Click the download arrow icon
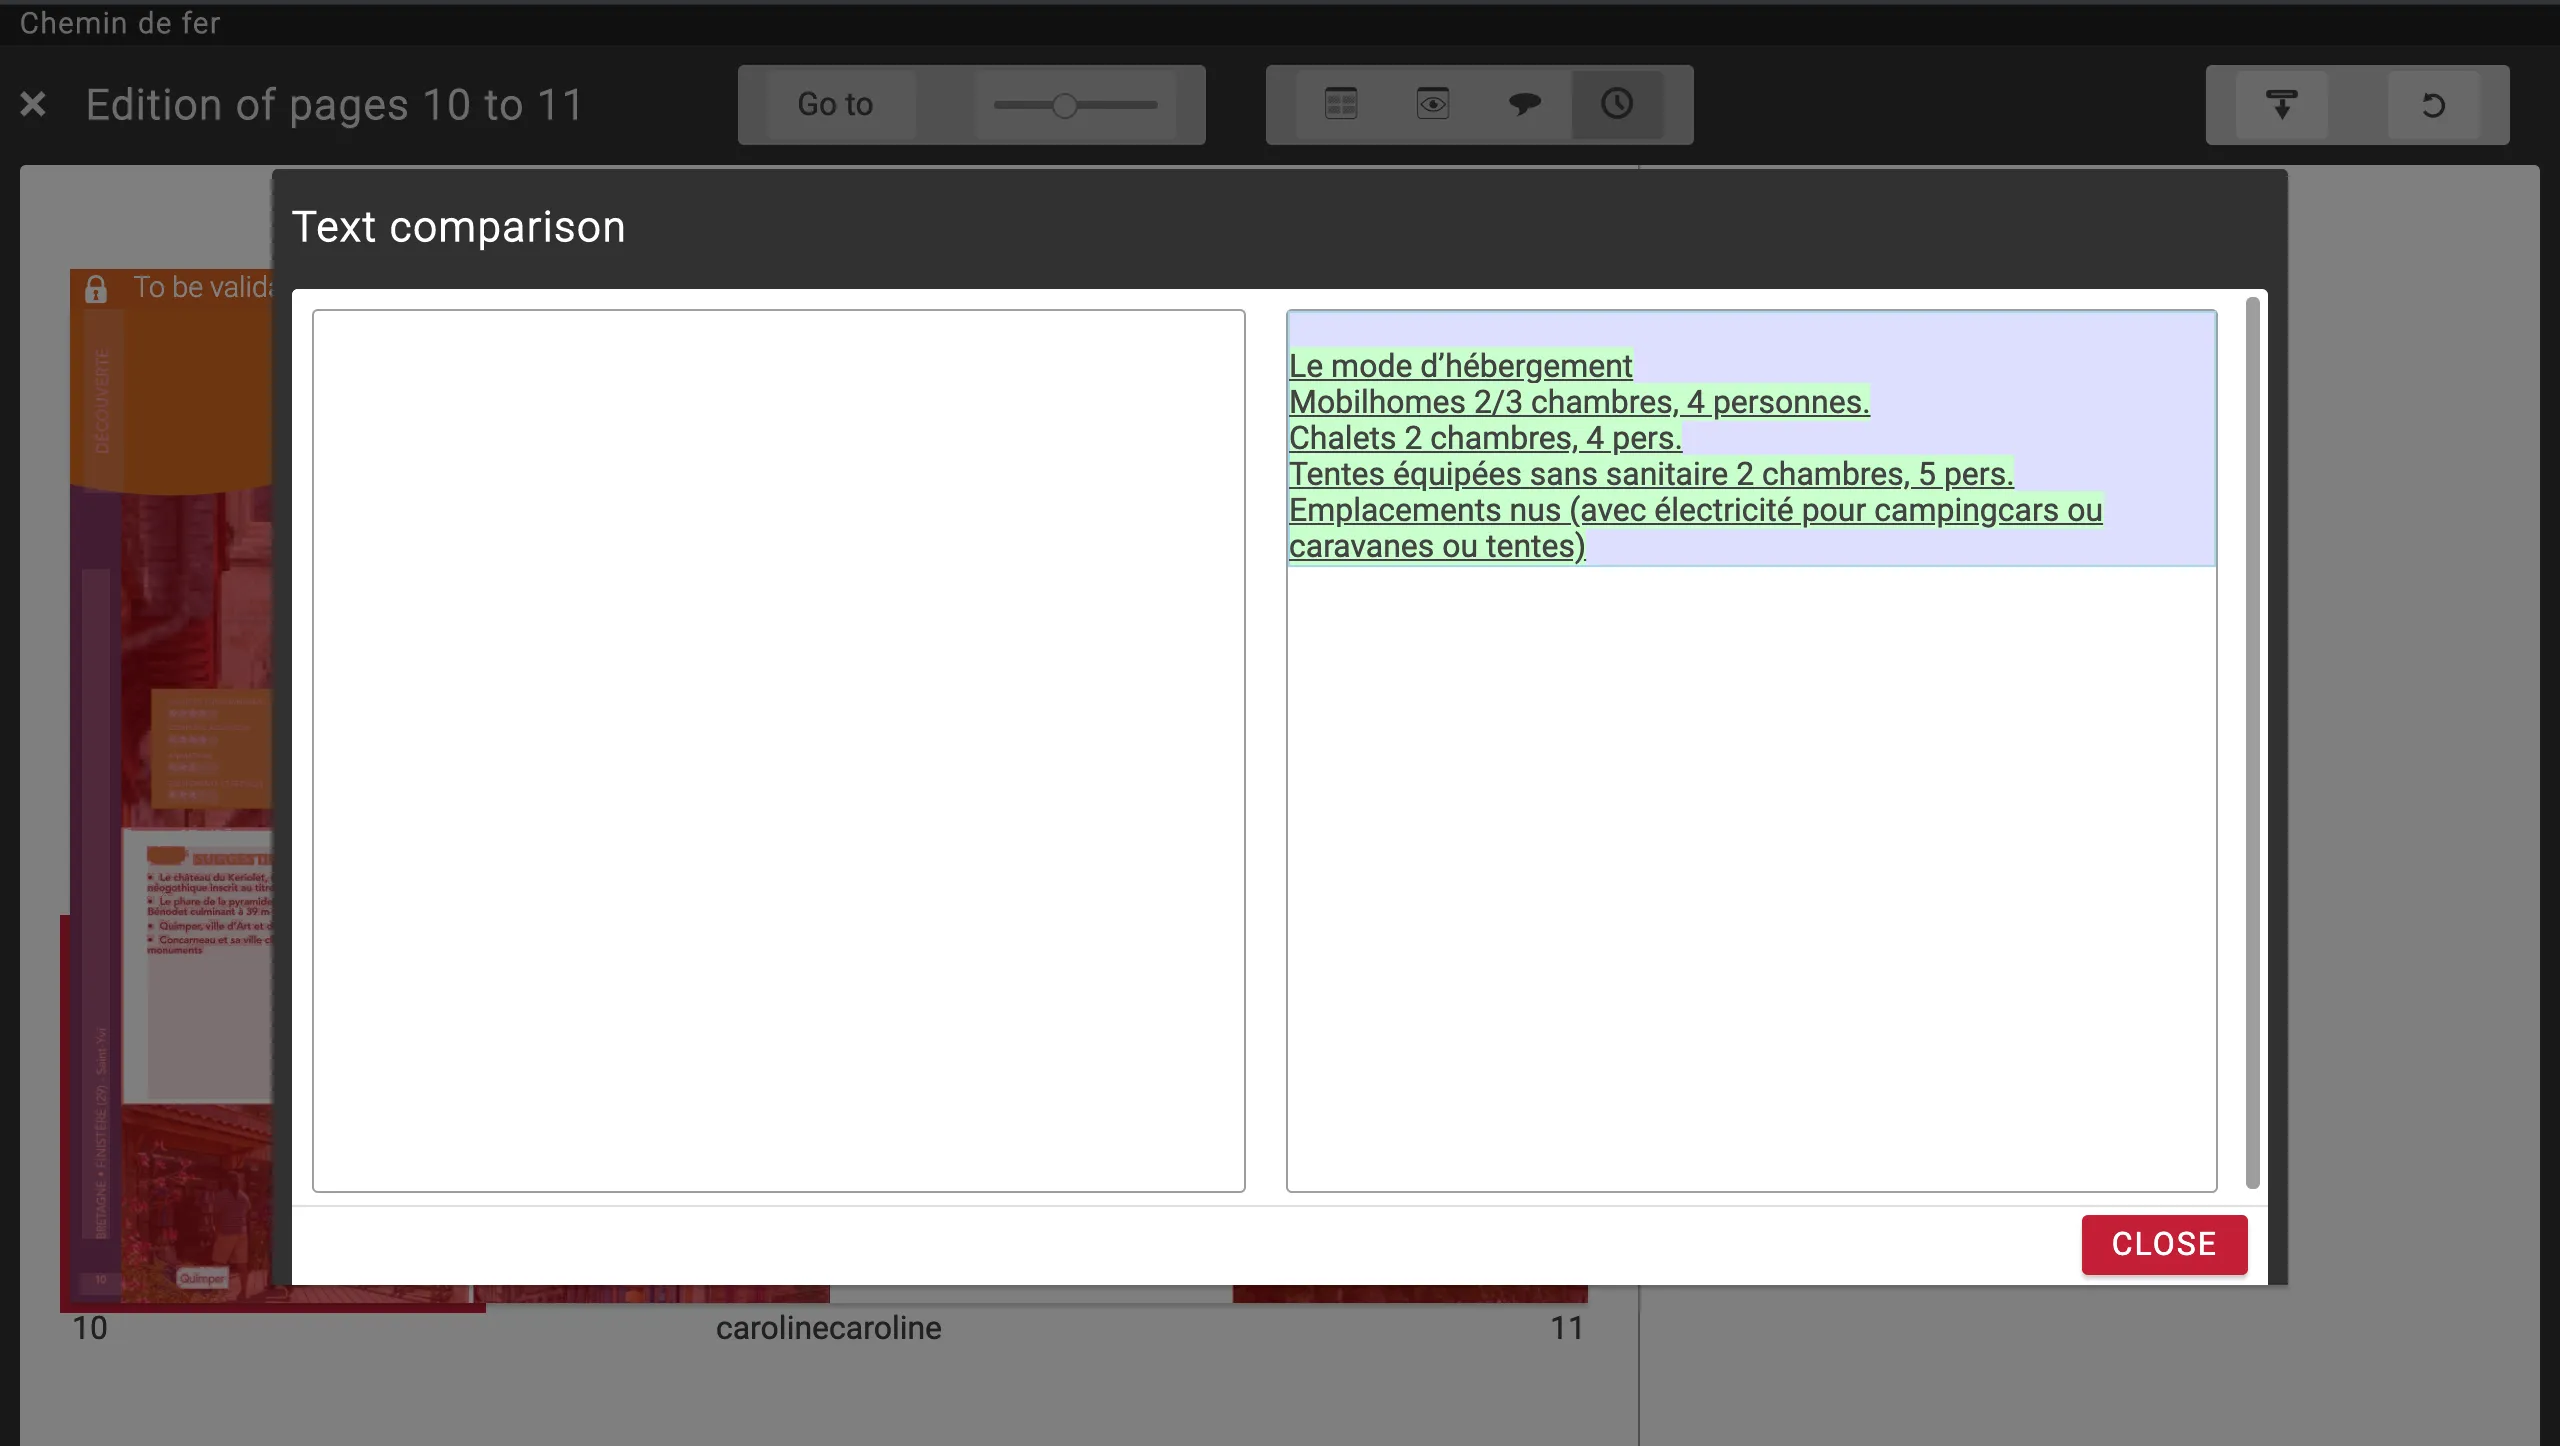The image size is (2560, 1446). point(2281,104)
